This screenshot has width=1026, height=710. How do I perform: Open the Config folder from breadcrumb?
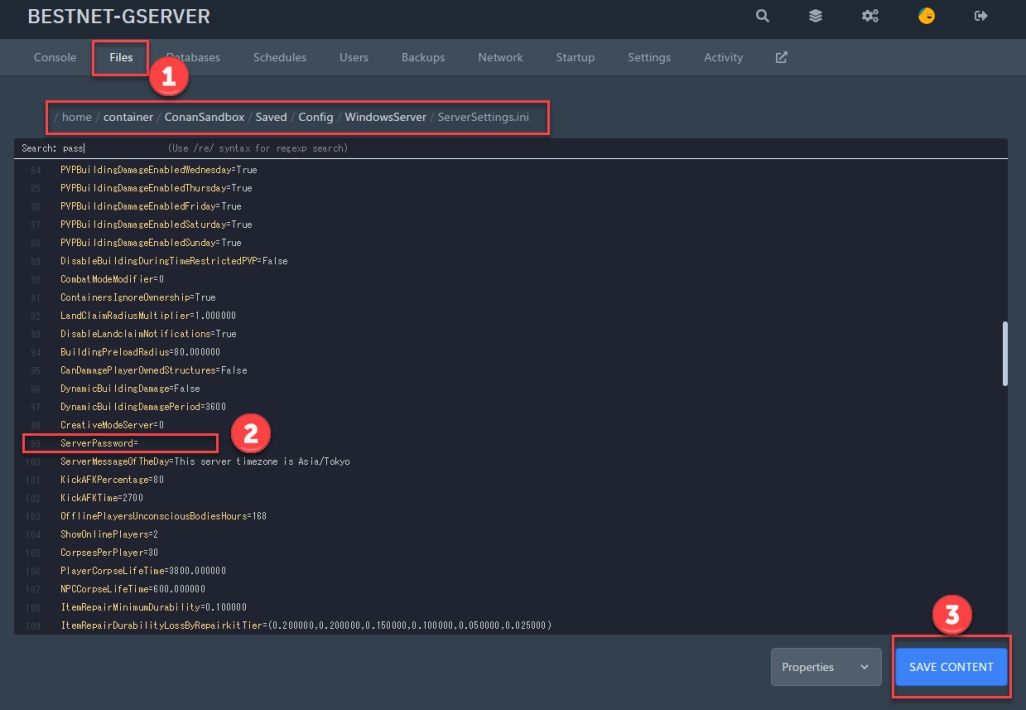pos(315,117)
